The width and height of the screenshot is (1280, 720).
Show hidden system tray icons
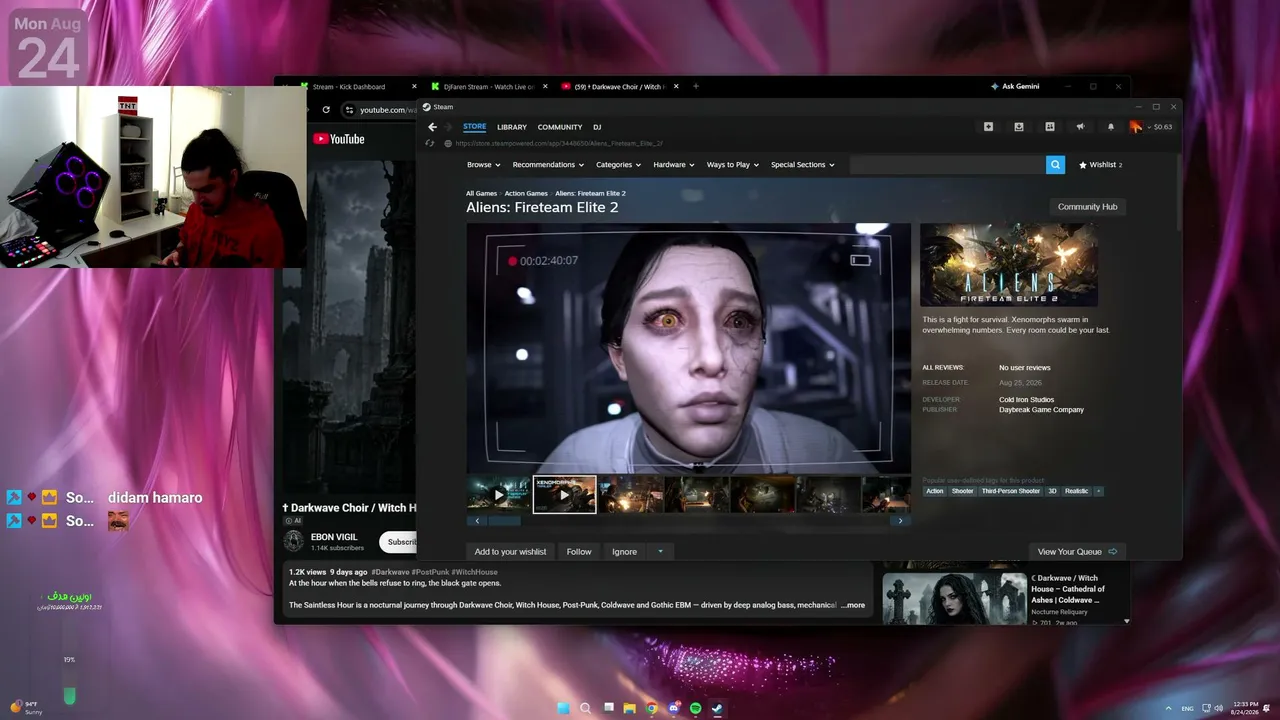tap(1168, 708)
